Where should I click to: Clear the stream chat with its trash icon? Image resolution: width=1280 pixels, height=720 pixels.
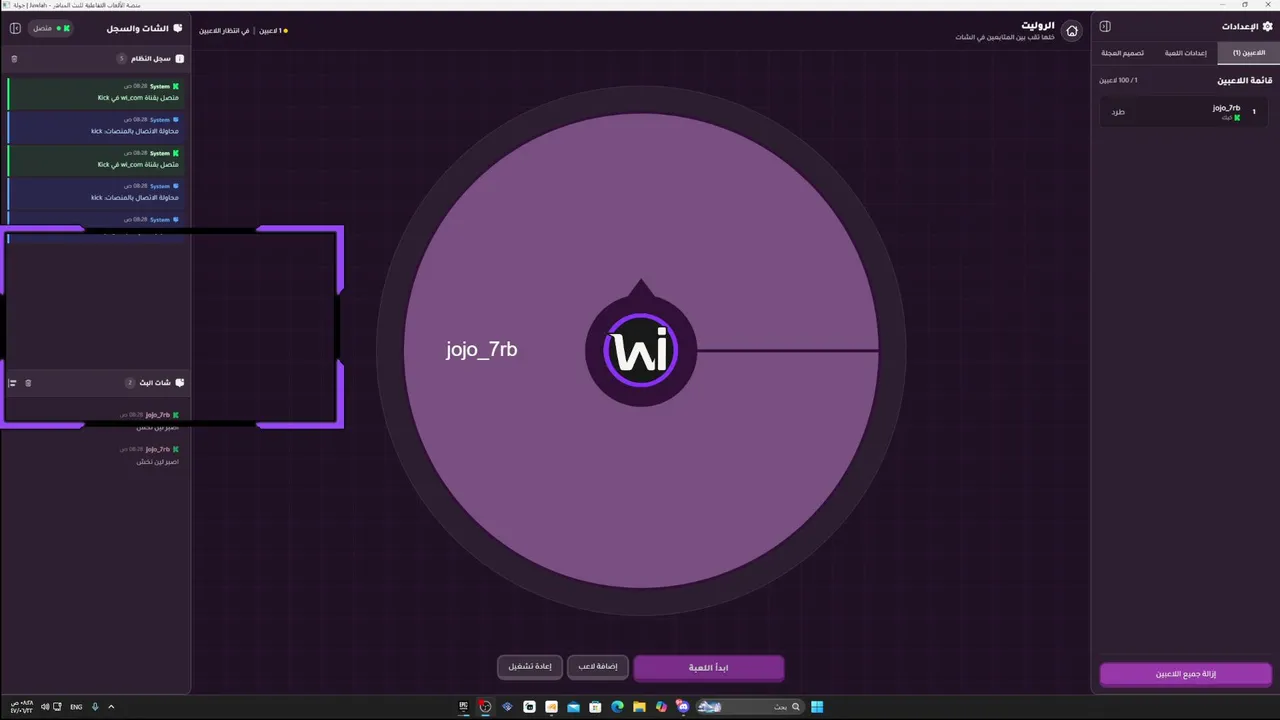coord(28,383)
